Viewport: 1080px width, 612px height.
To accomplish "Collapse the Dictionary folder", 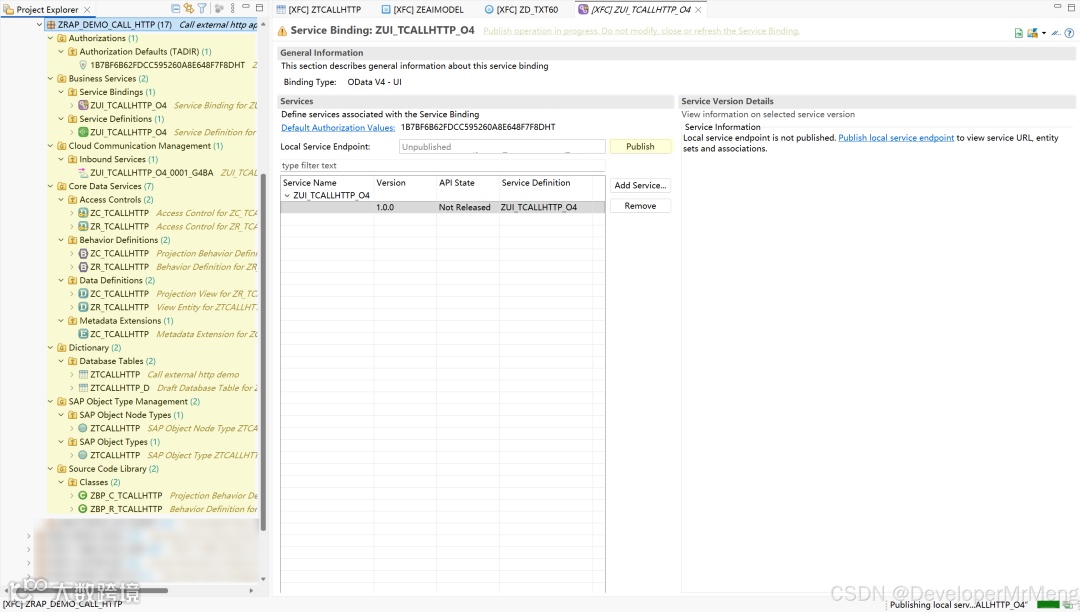I will coord(50,348).
